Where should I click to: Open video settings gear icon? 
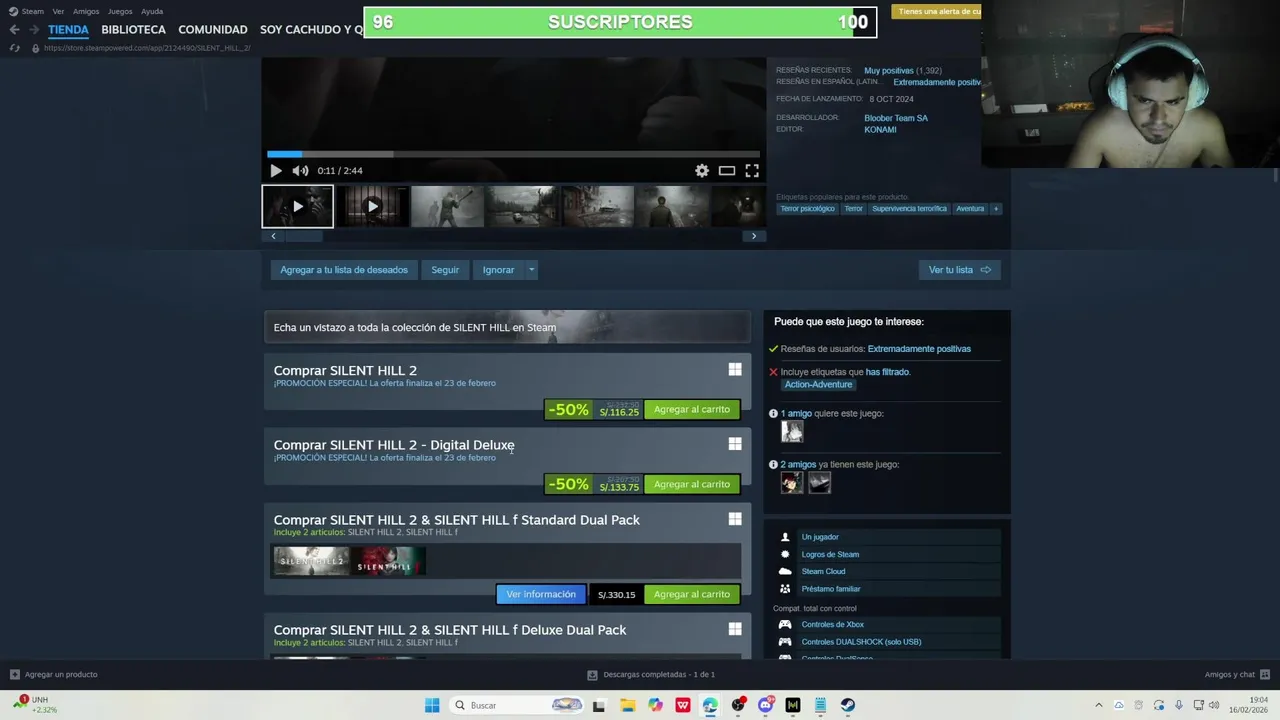(702, 171)
